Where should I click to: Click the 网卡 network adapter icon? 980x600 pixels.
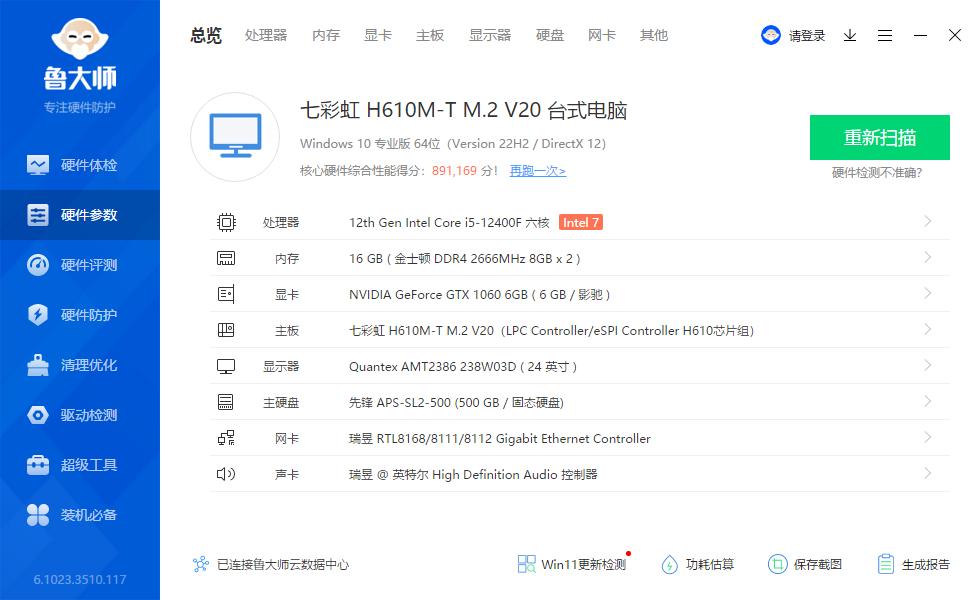(226, 438)
